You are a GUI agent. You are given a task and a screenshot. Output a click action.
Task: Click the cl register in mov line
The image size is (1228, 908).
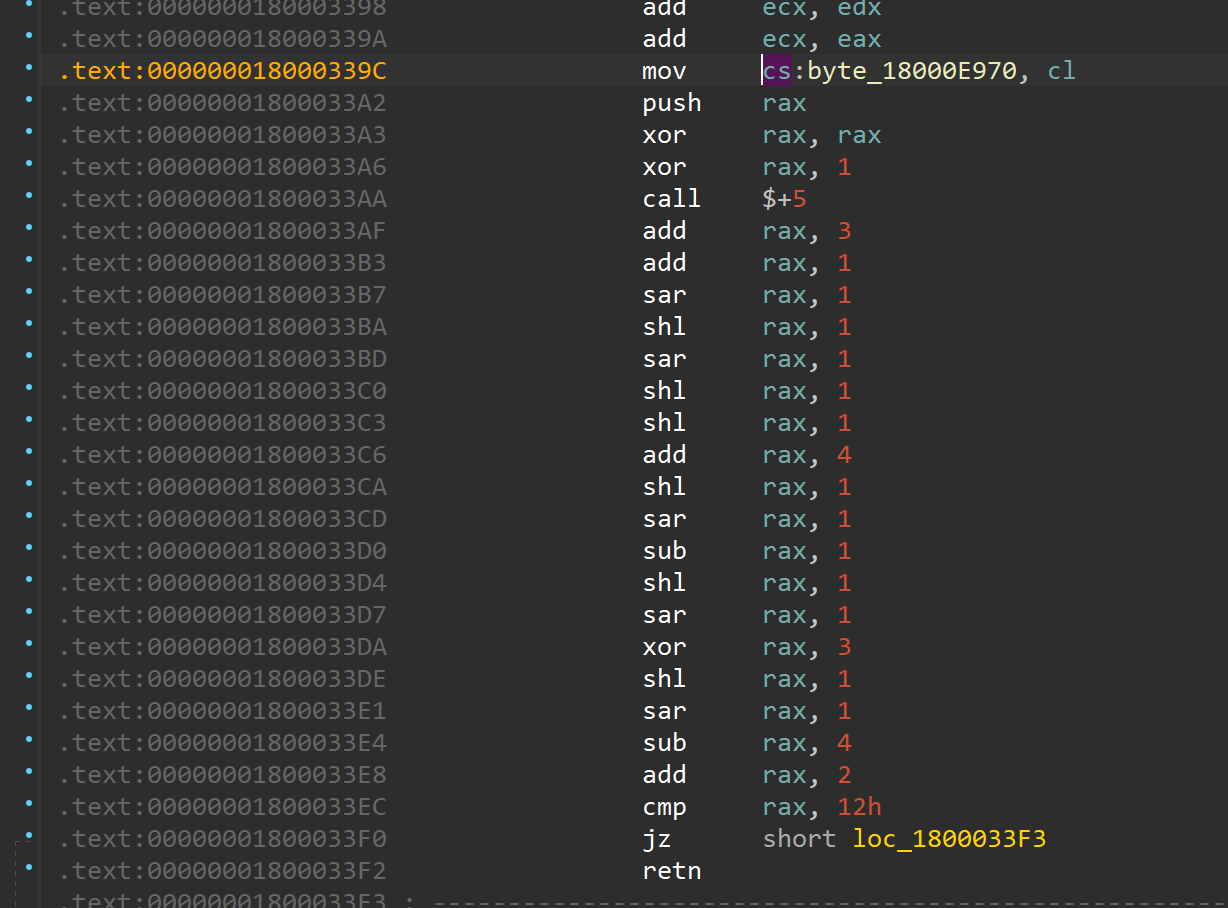point(1061,71)
